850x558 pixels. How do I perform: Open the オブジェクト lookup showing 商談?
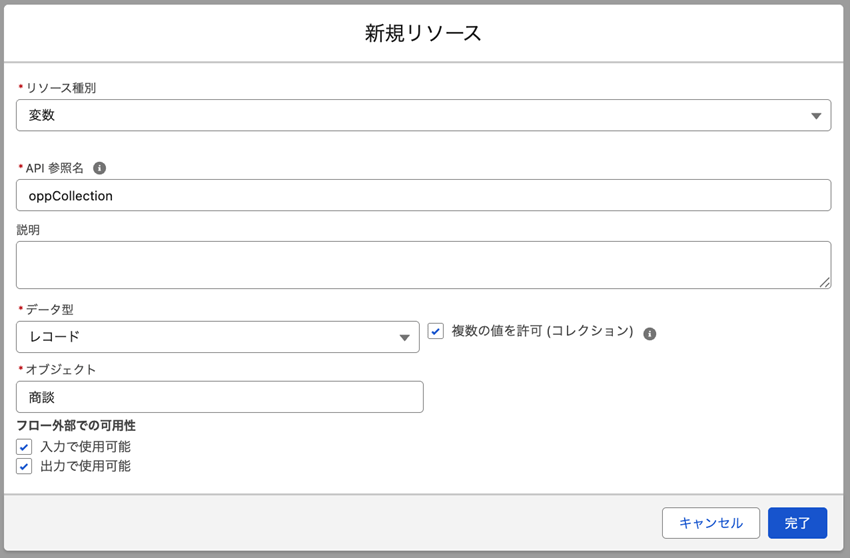pos(219,397)
